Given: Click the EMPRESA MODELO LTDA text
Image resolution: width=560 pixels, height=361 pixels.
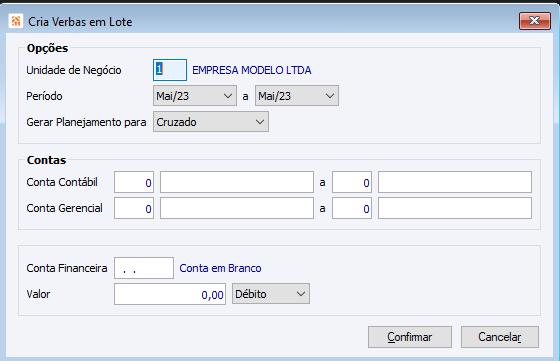Looking at the screenshot, I should (x=252, y=70).
